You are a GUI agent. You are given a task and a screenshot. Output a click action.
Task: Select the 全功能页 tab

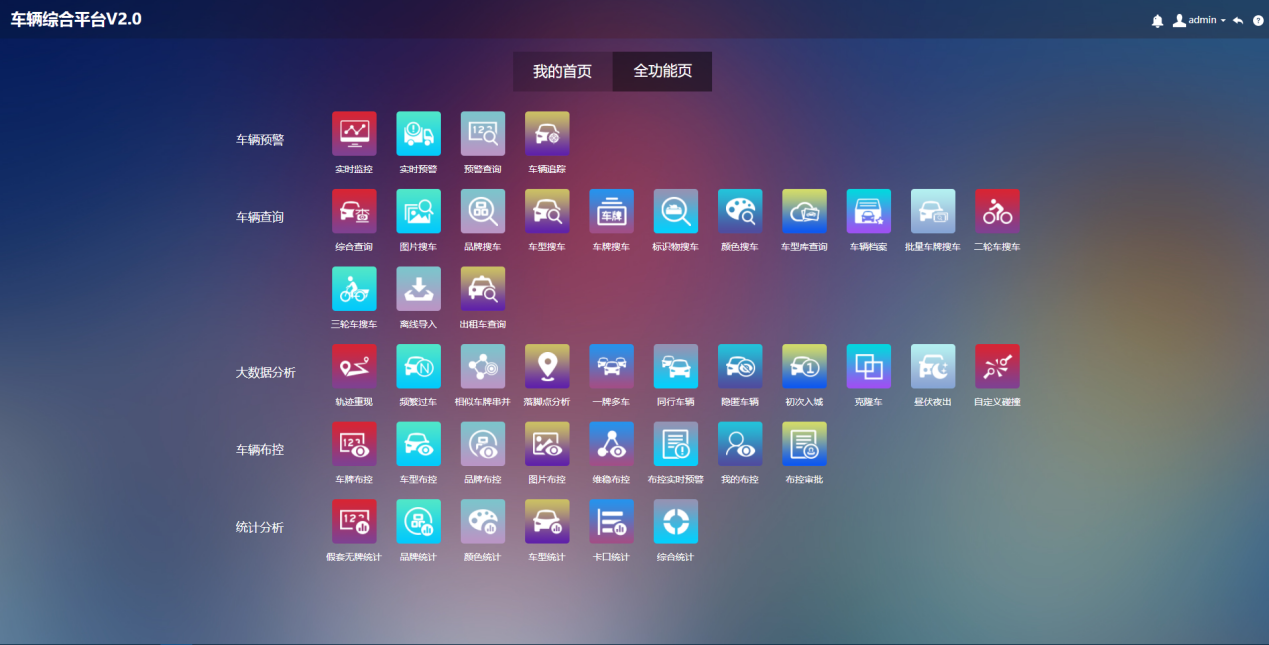coord(662,72)
